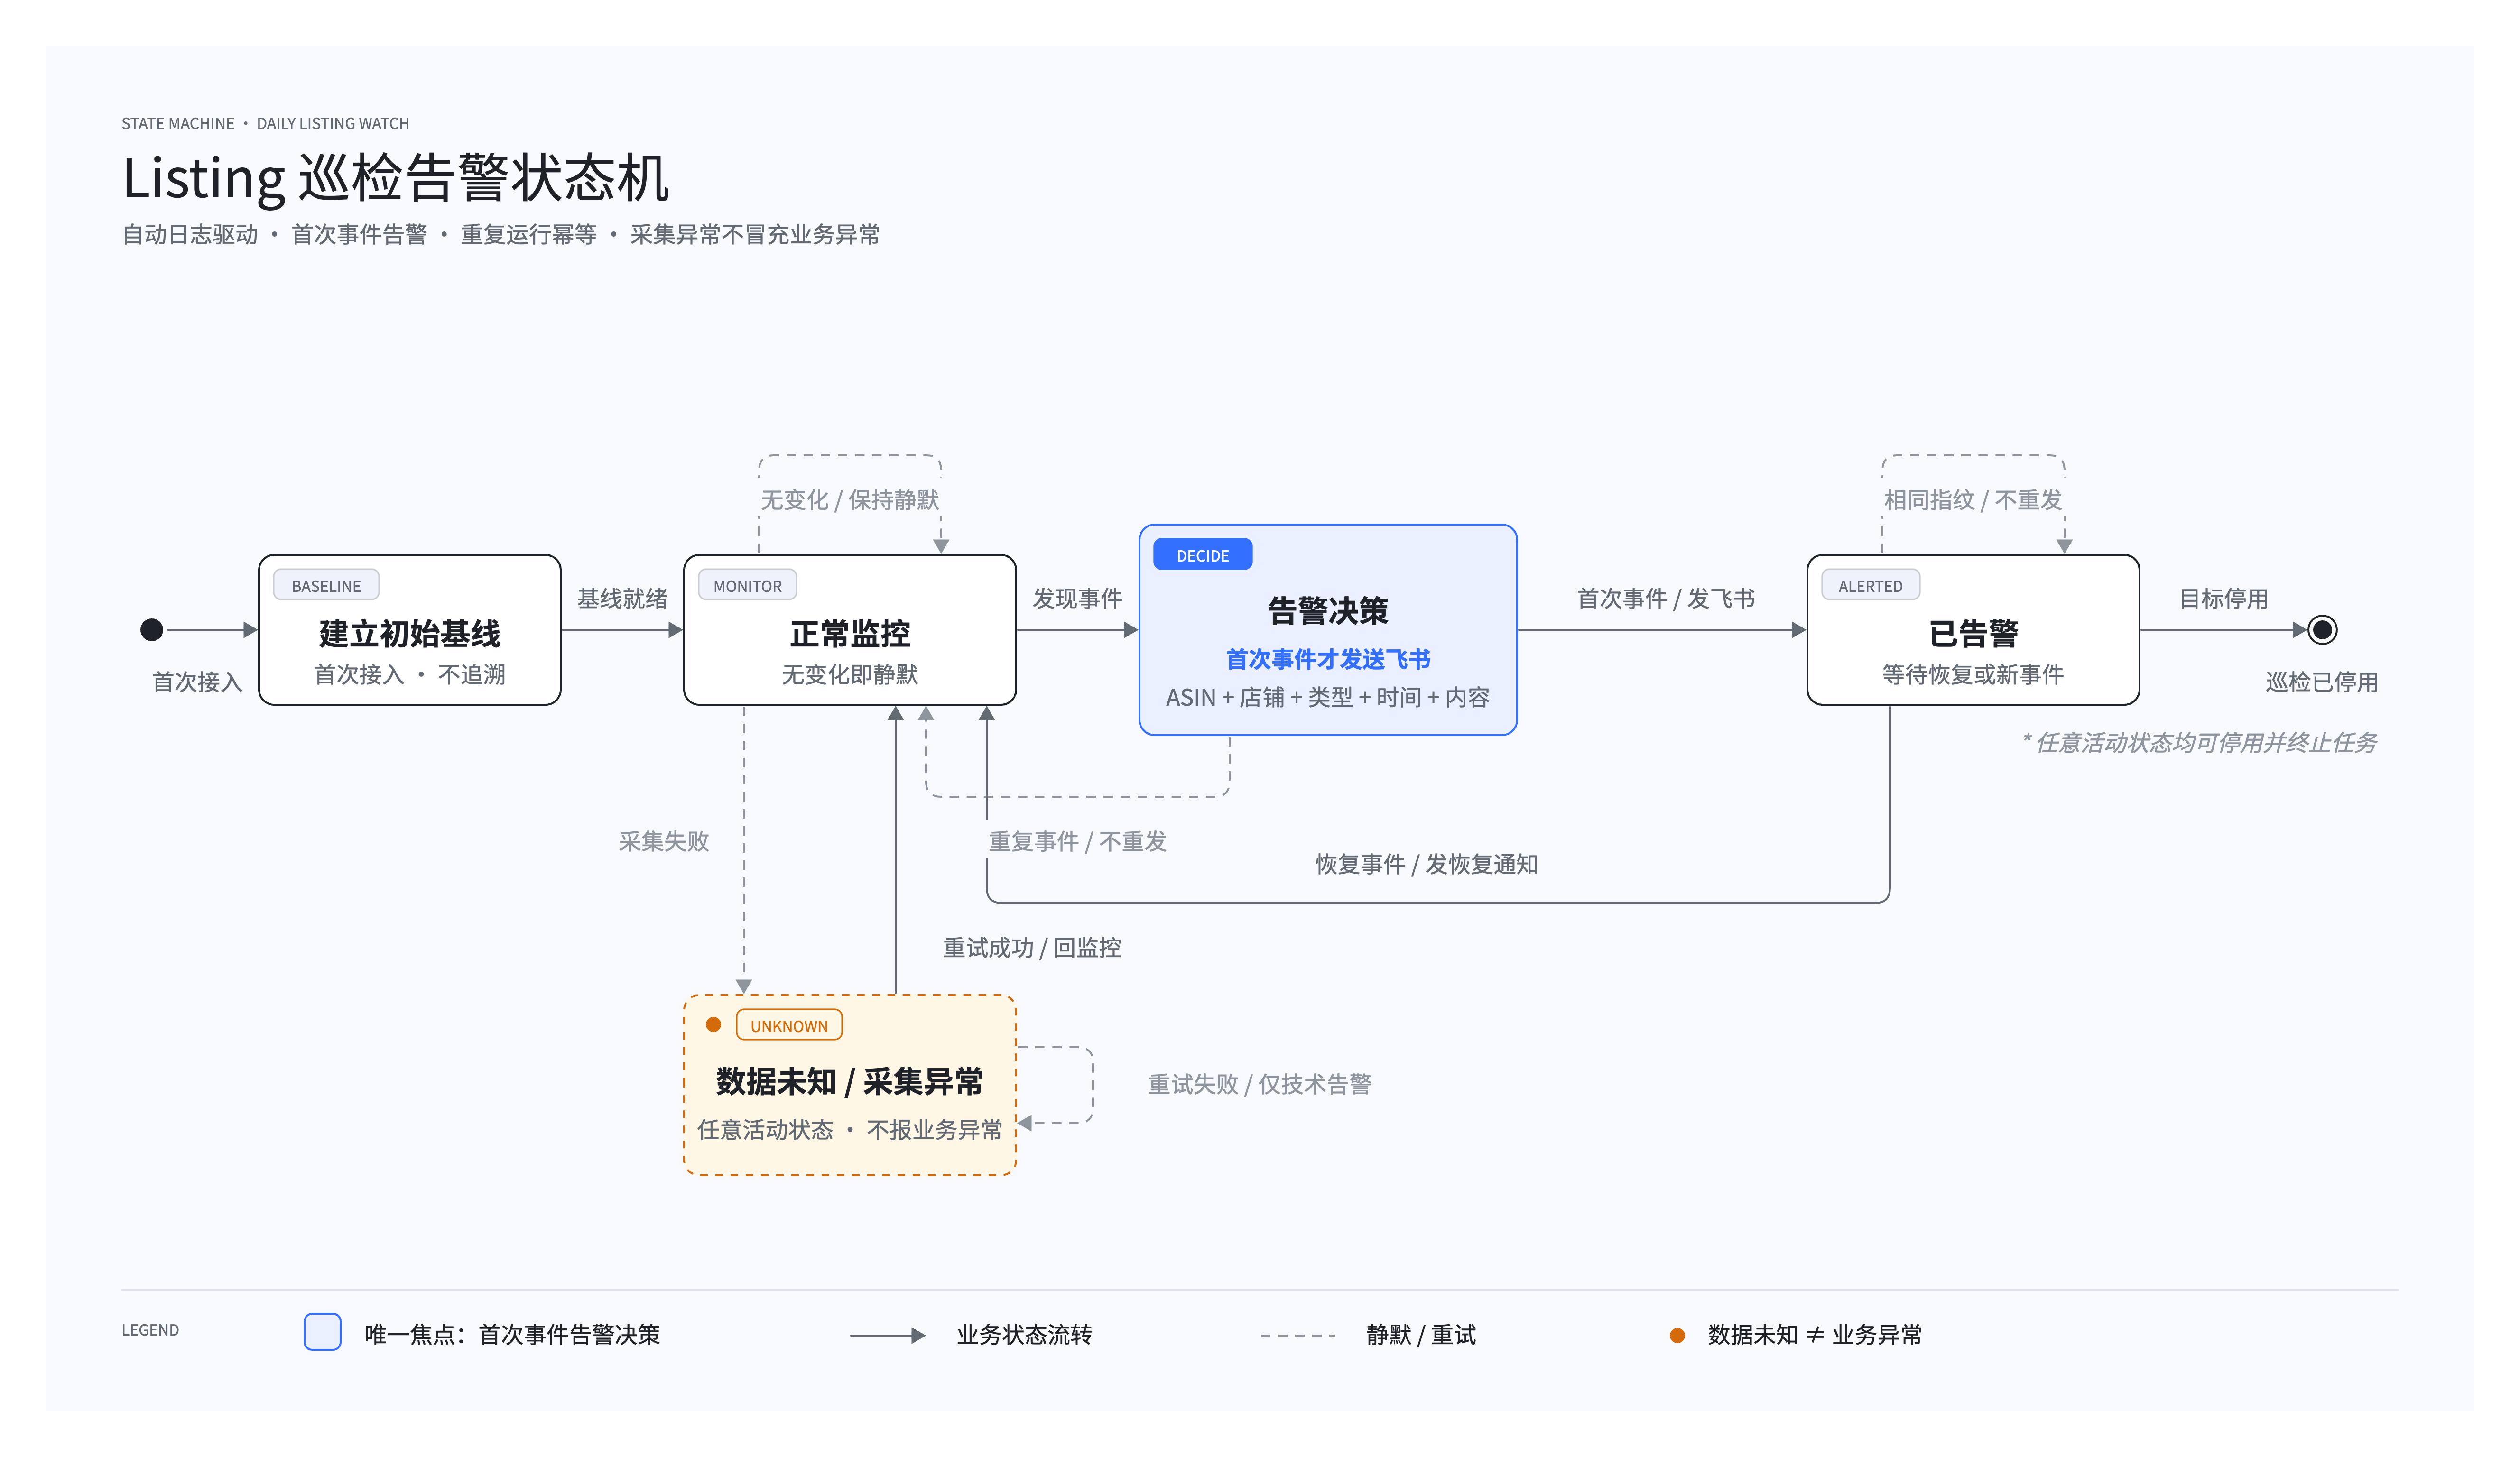
Task: Select the orange UNKNOWN tag badge
Action: [789, 1026]
